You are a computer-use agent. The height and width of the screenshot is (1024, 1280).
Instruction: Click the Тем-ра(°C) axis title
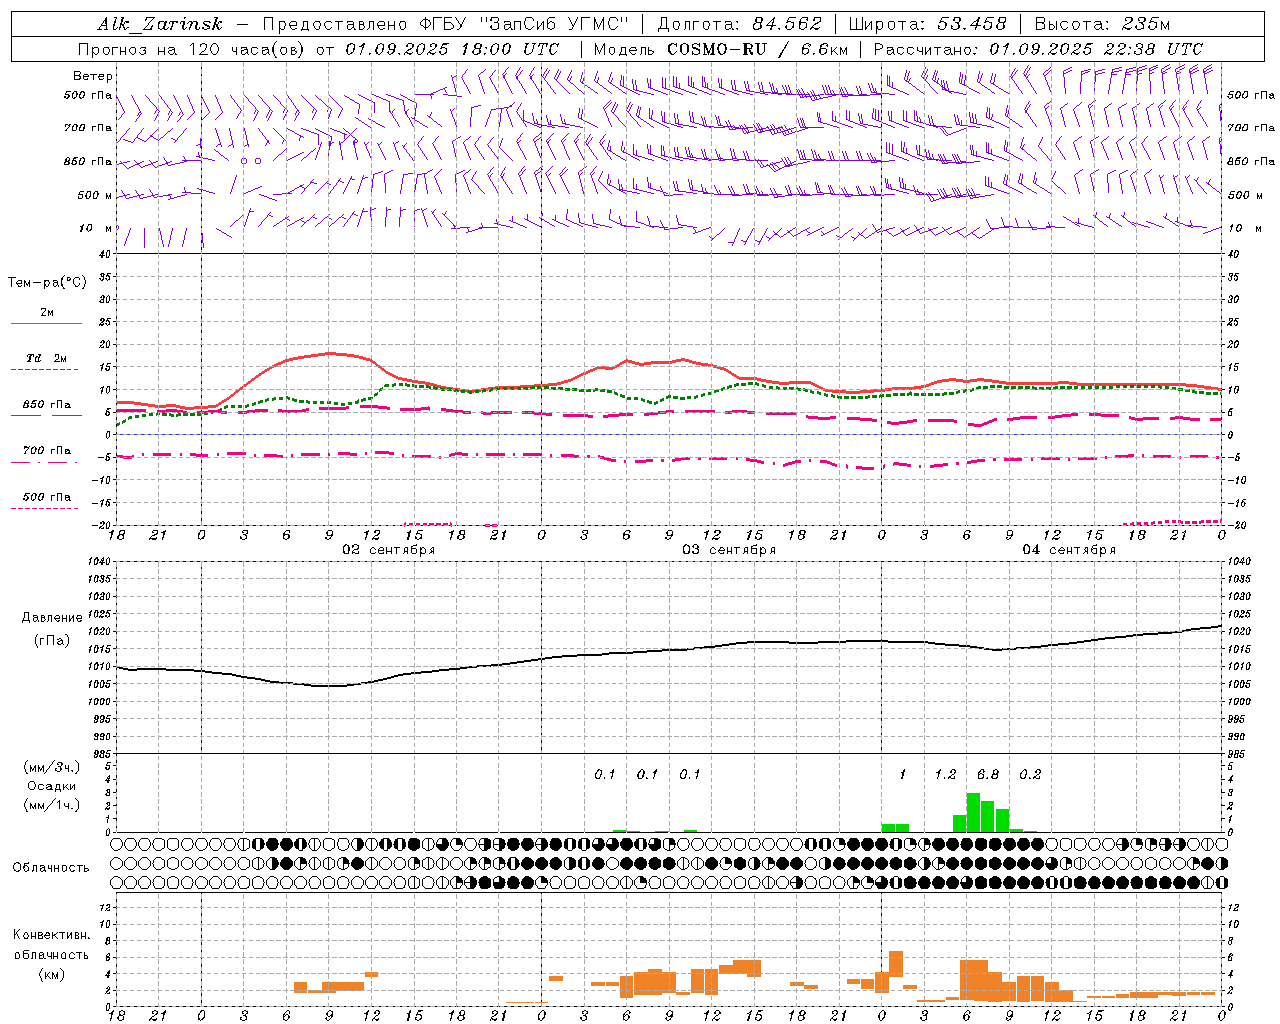(47, 283)
